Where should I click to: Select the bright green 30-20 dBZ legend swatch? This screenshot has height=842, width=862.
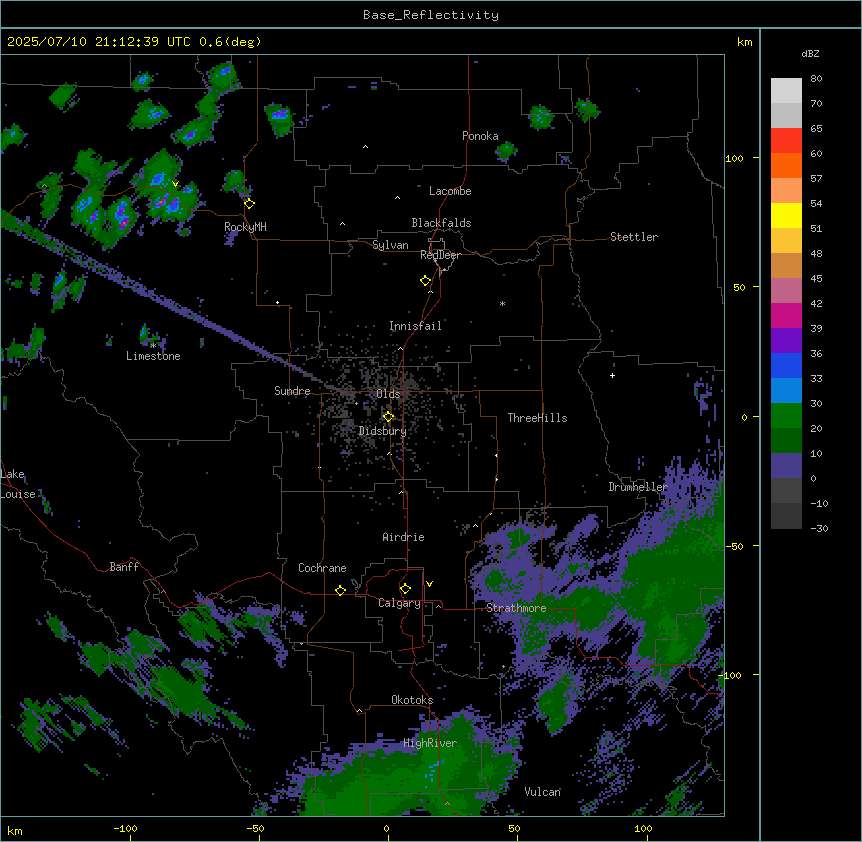[786, 416]
